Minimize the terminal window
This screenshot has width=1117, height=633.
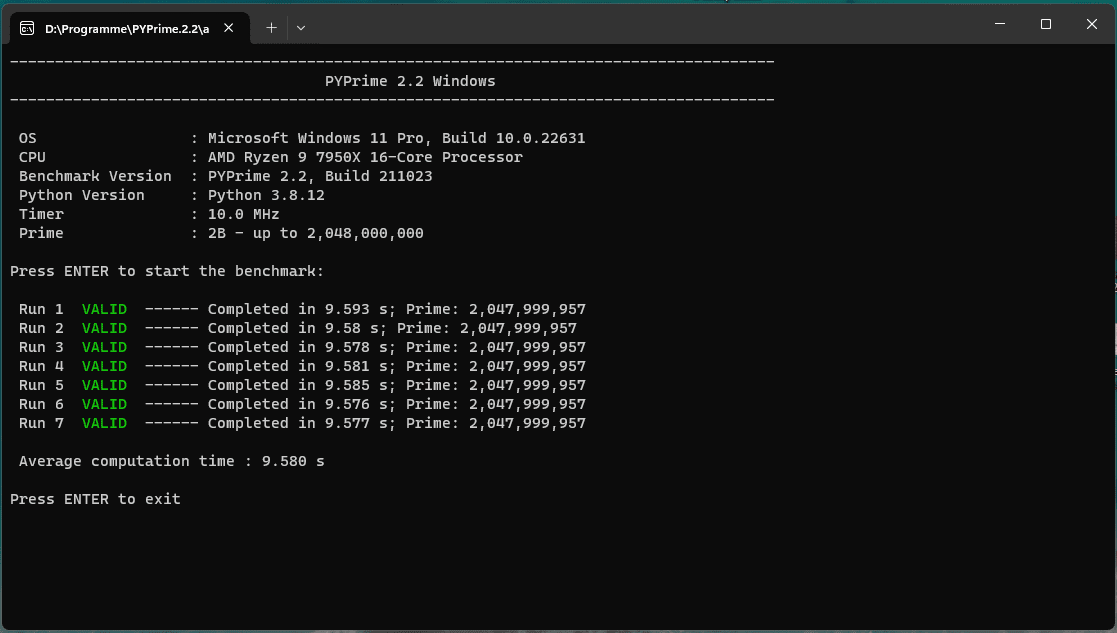click(1000, 24)
